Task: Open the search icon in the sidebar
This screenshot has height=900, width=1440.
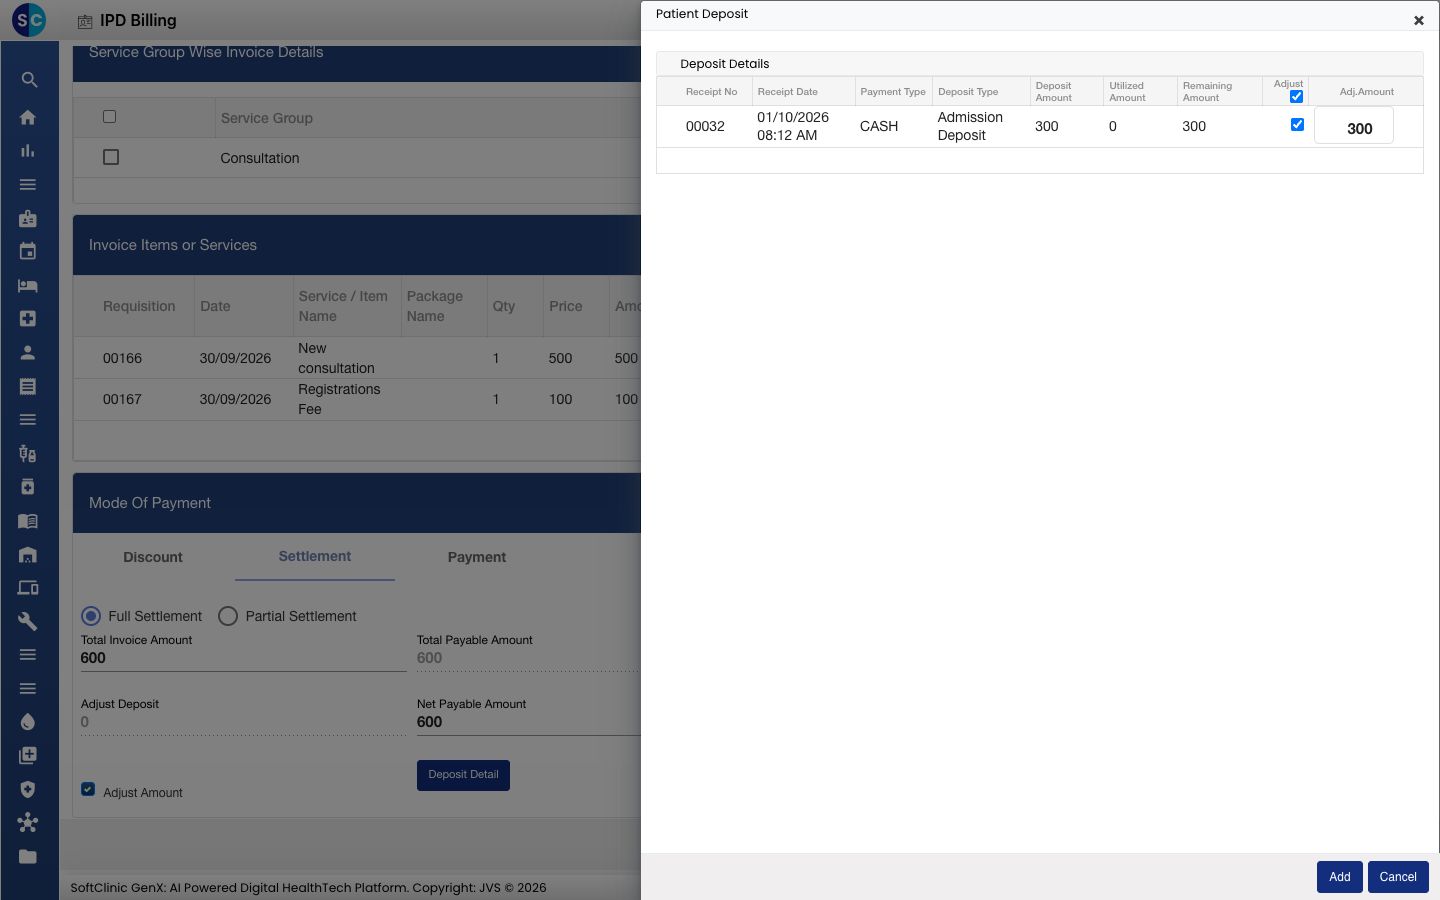Action: click(x=28, y=80)
